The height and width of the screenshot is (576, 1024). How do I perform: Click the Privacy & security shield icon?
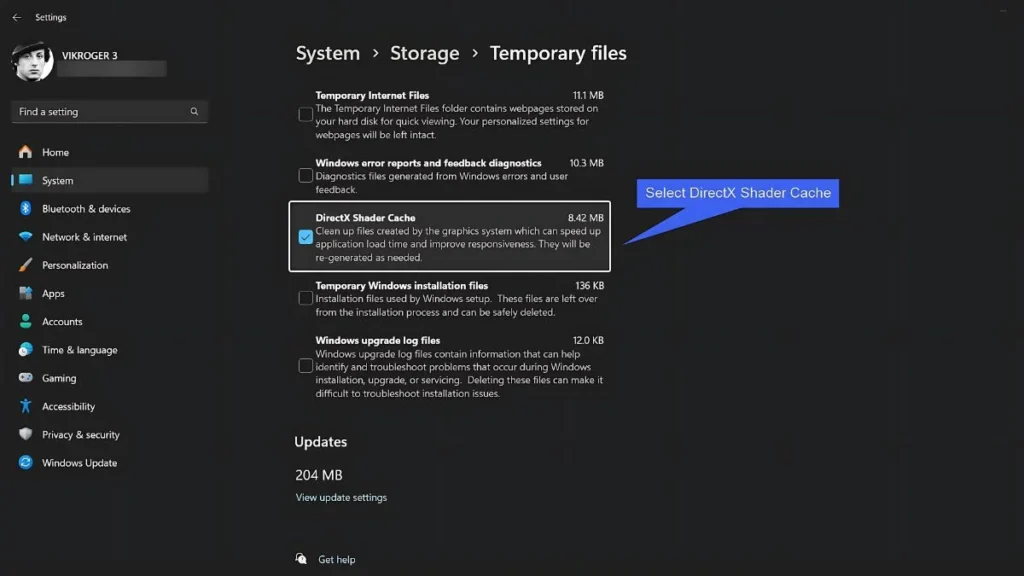[25, 435]
